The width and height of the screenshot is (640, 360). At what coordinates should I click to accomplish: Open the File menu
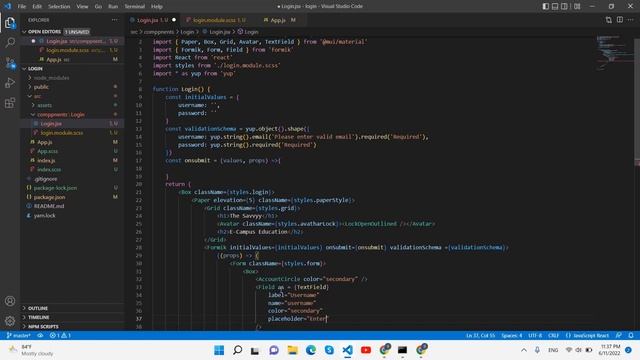click(22, 7)
